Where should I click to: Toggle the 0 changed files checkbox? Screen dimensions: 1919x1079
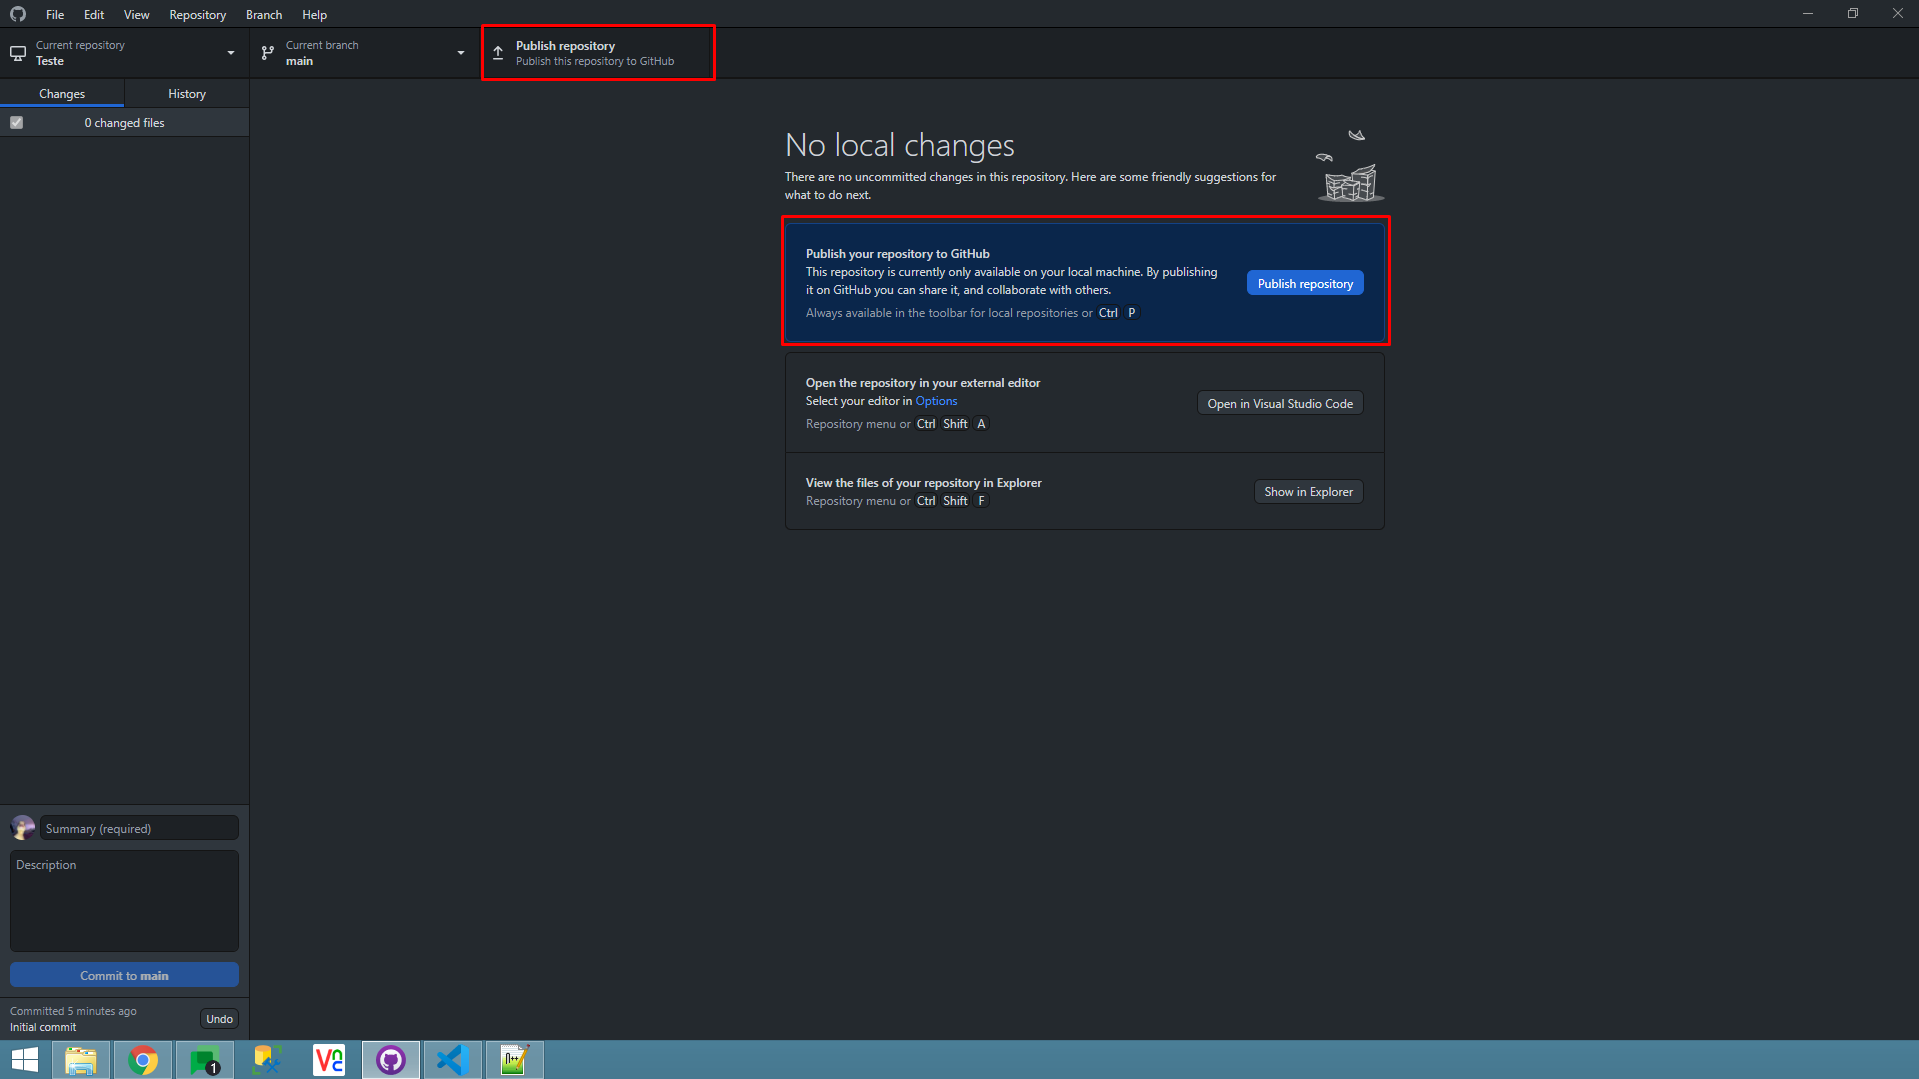click(x=16, y=122)
